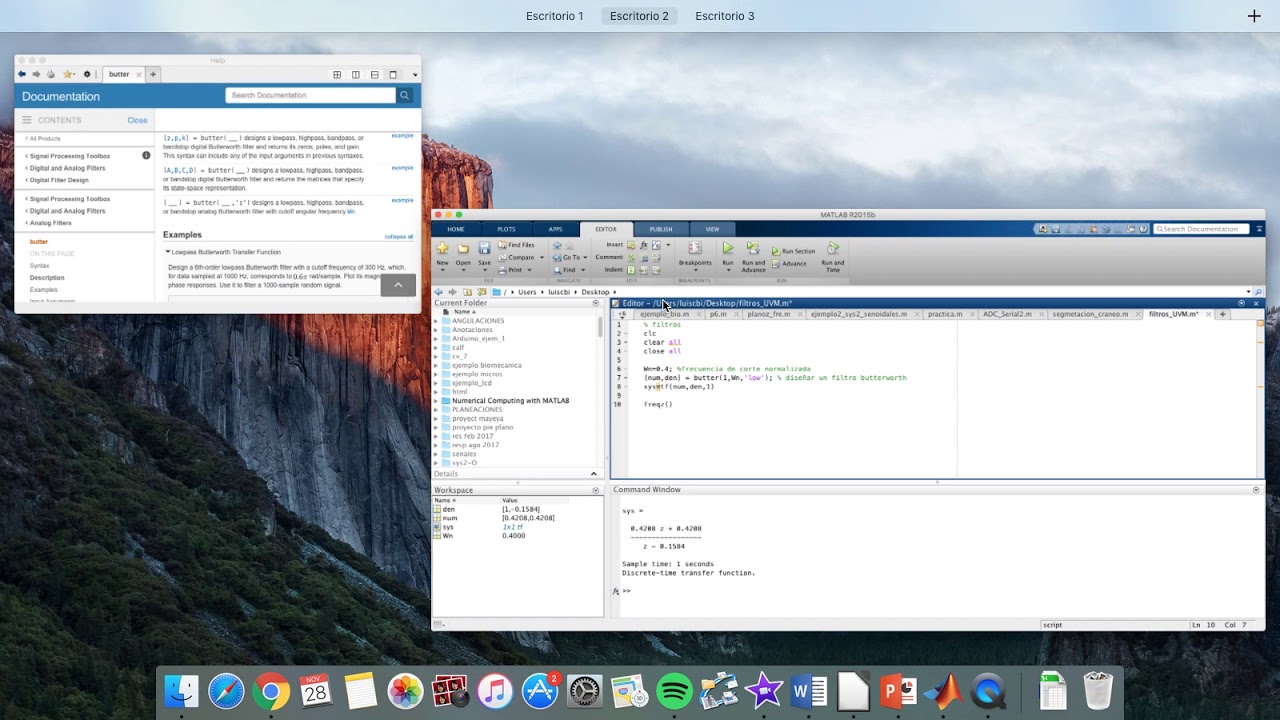Open the Breakpoints dropdown
Viewport: 1280px width, 720px height.
pyautogui.click(x=695, y=263)
